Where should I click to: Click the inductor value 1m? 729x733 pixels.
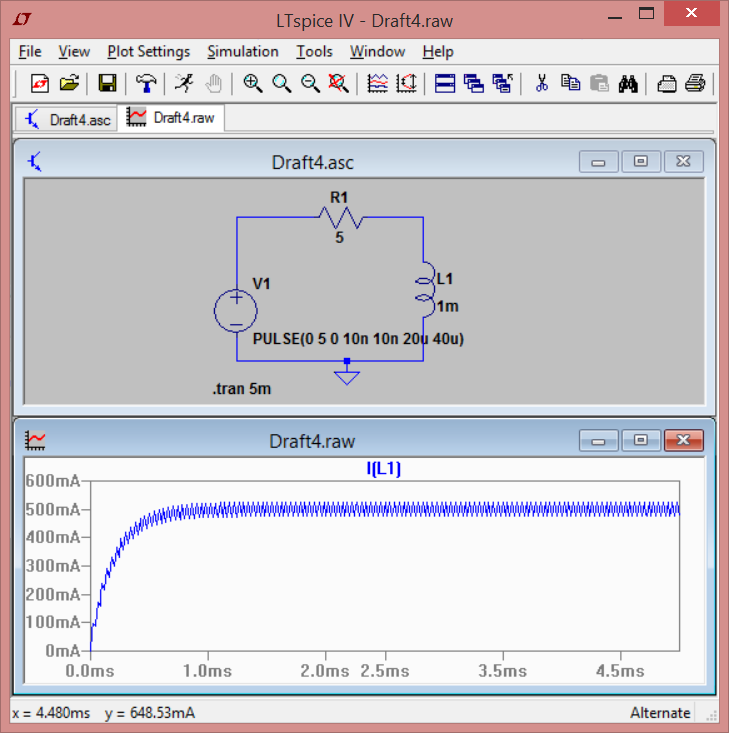(448, 307)
